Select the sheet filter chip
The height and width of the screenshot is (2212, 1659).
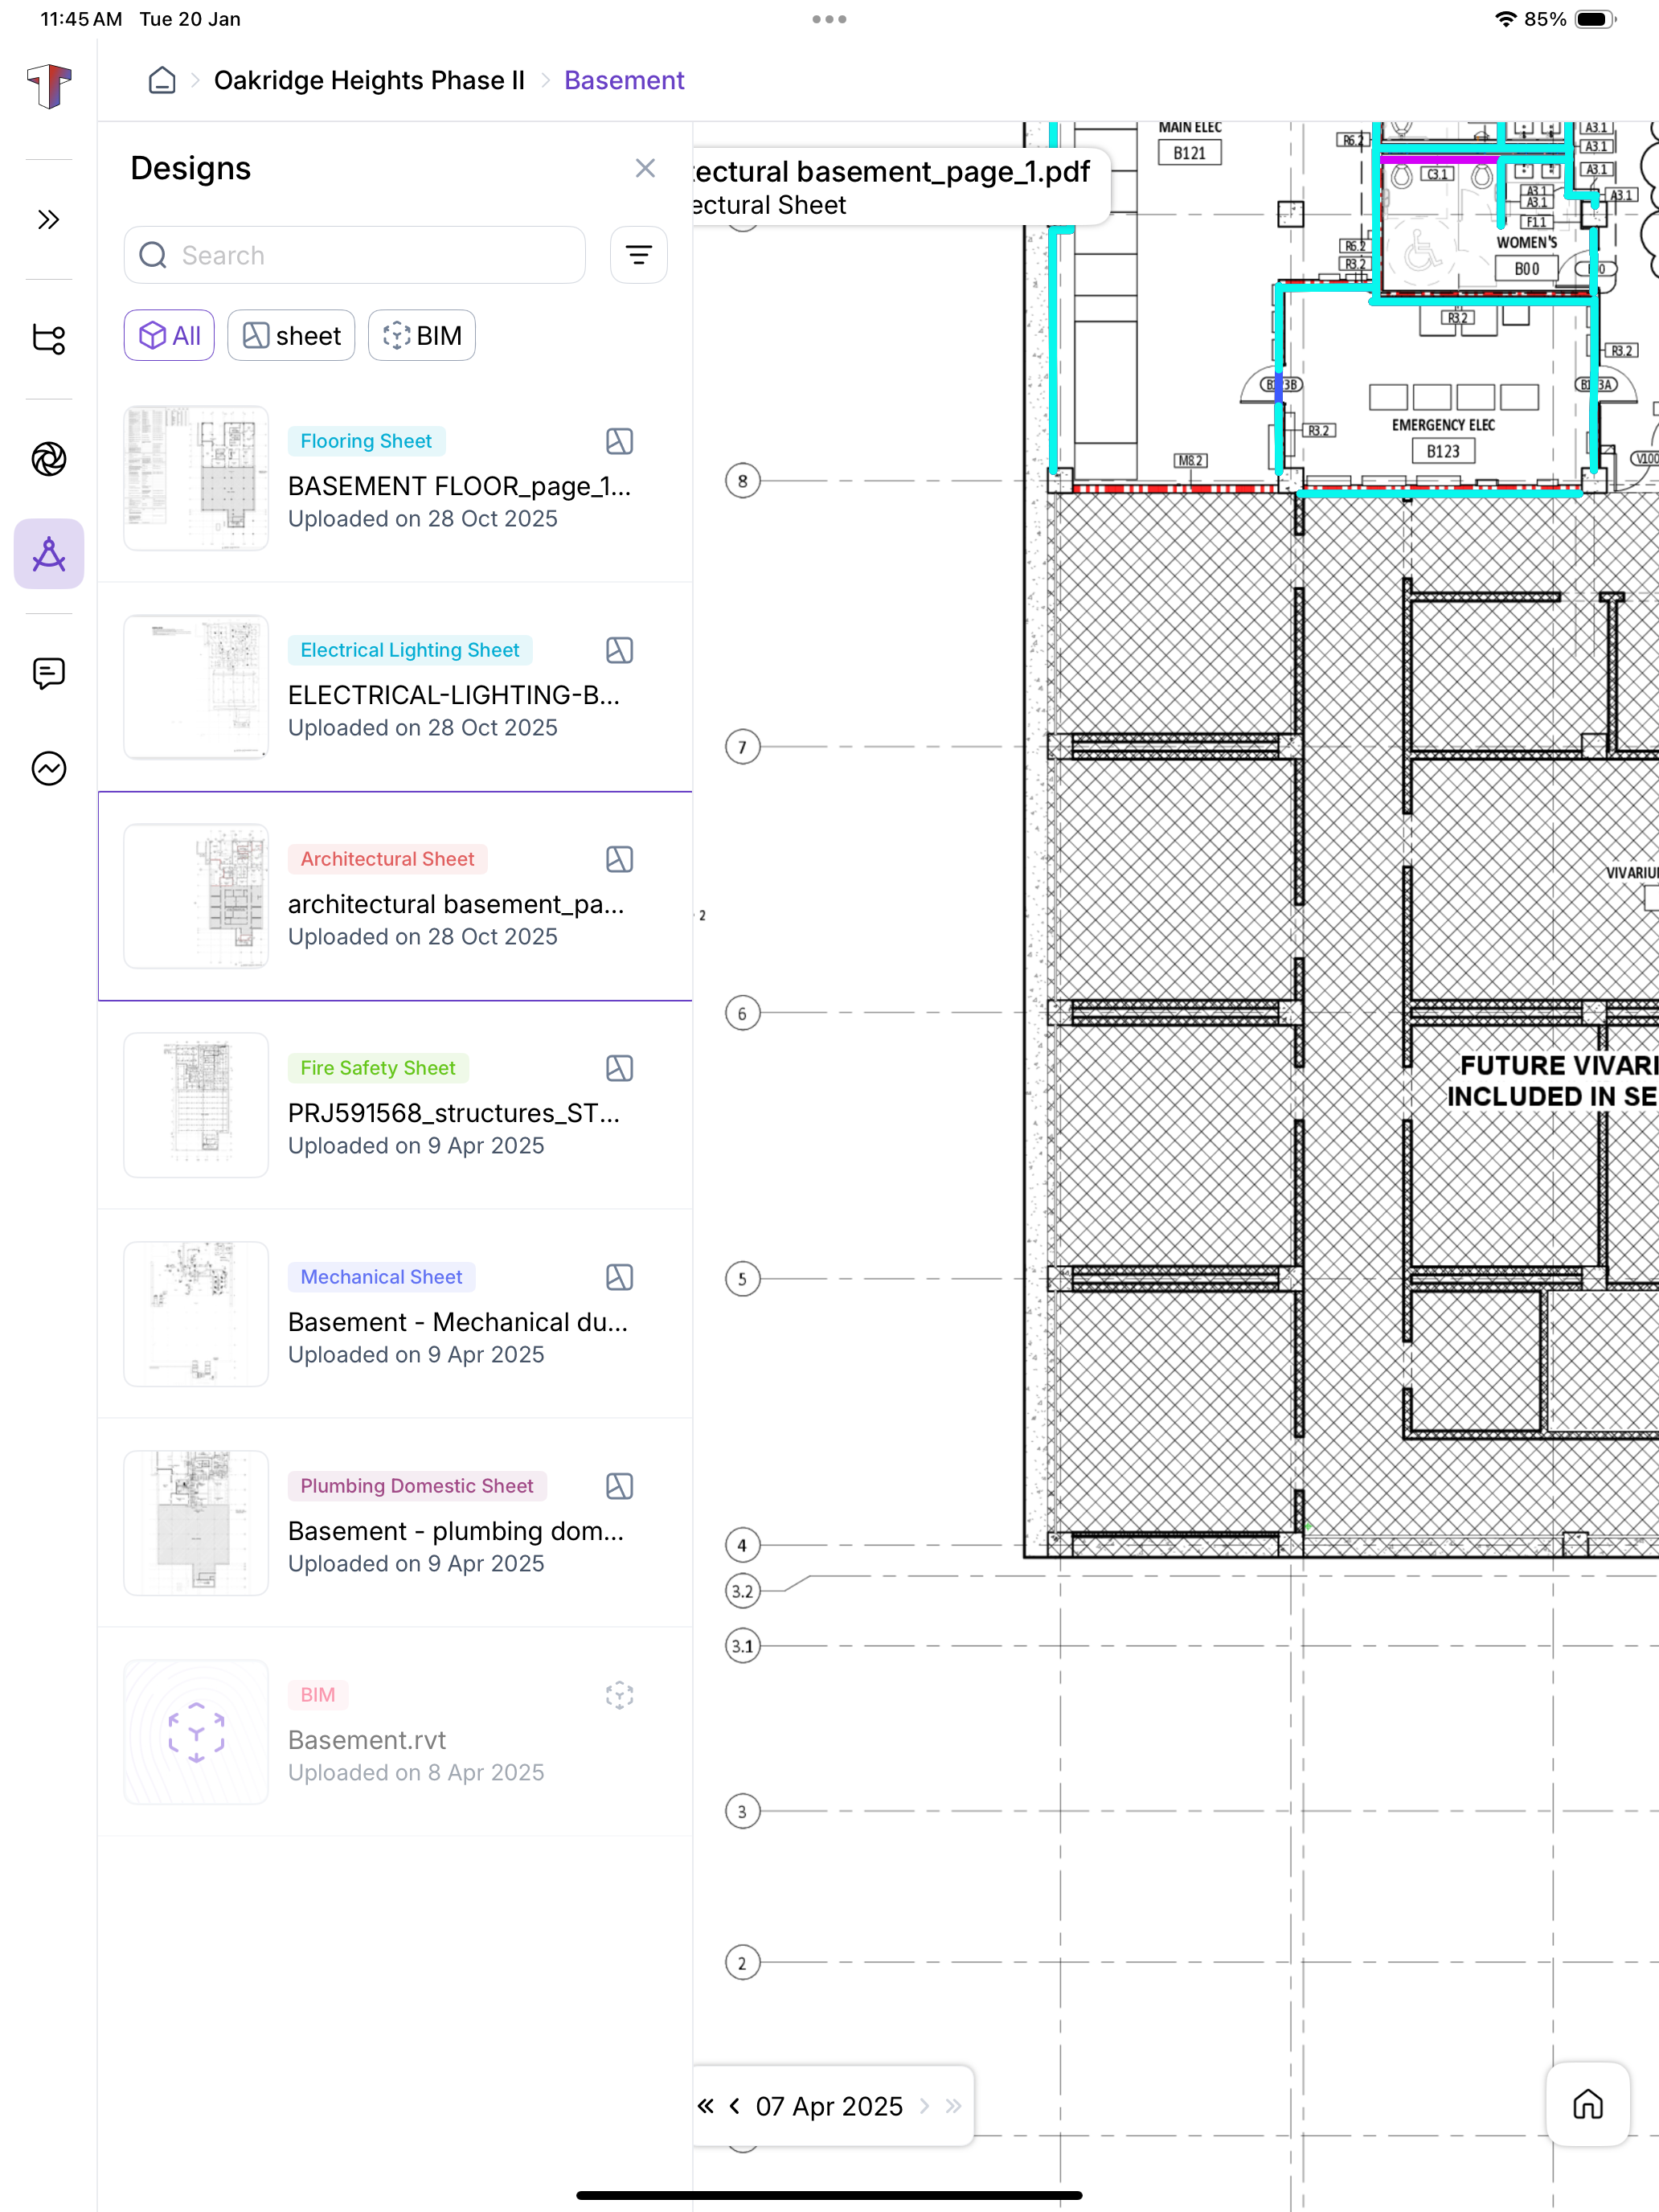click(291, 336)
